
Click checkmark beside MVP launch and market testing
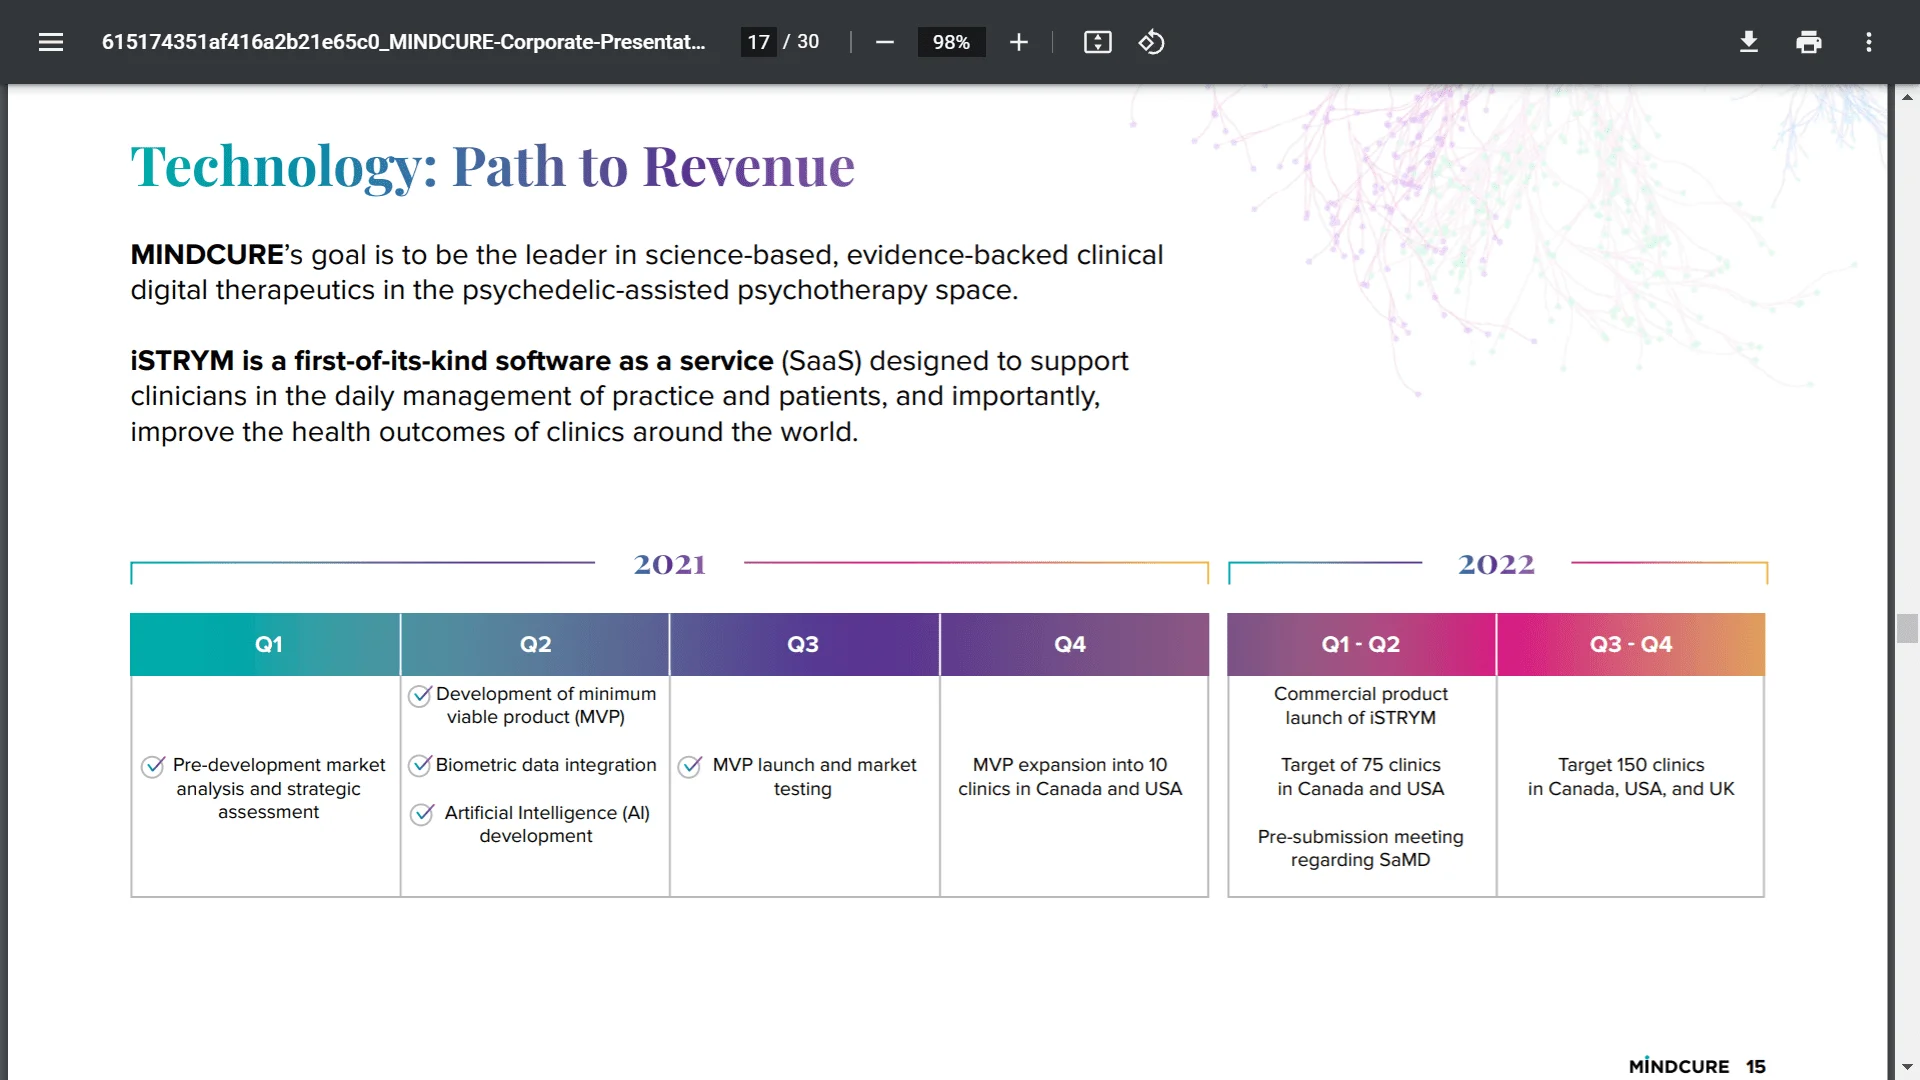click(690, 766)
